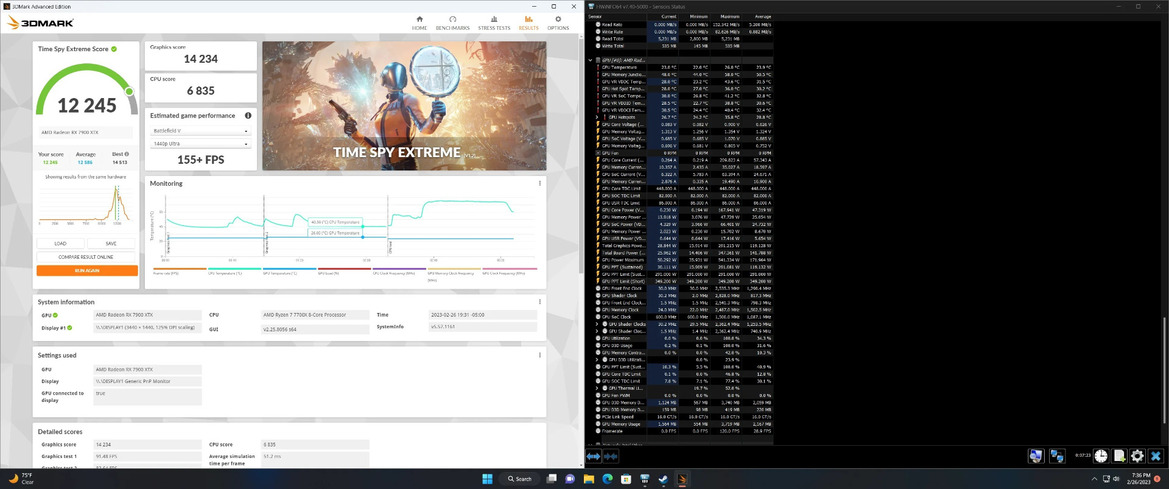Click the CPU score value 6 835
Image resolution: width=1169 pixels, height=489 pixels.
[x=200, y=90]
